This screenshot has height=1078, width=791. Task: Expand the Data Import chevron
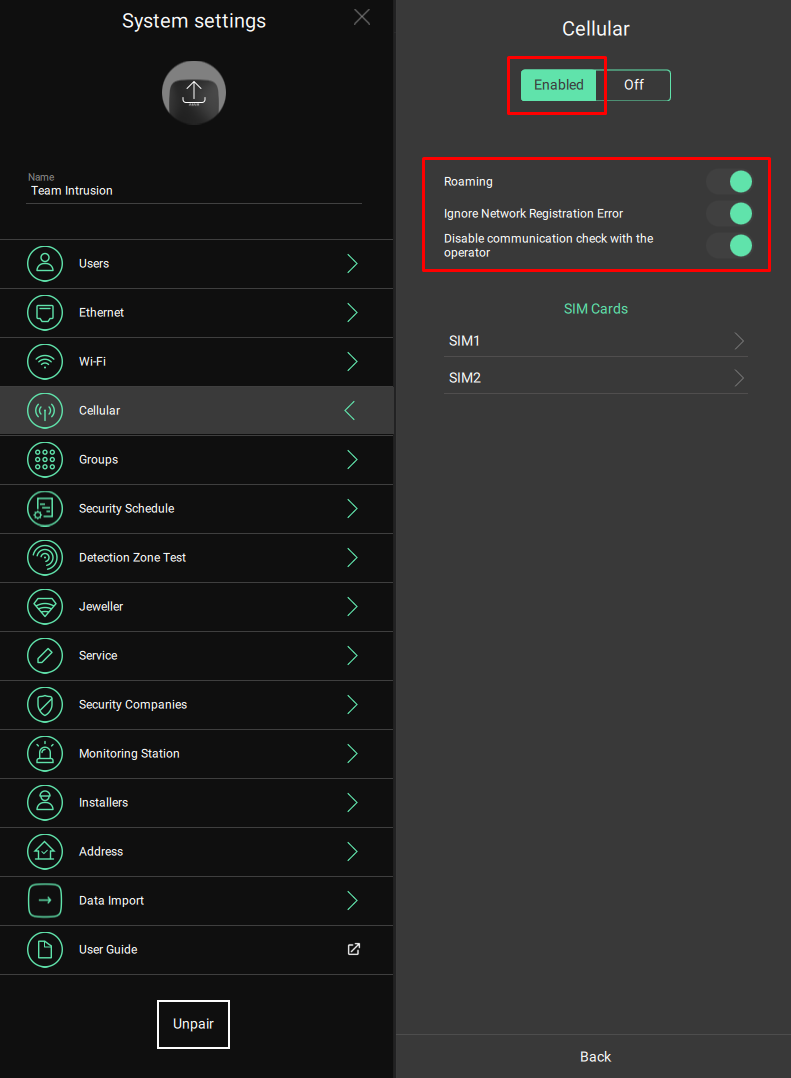point(352,901)
